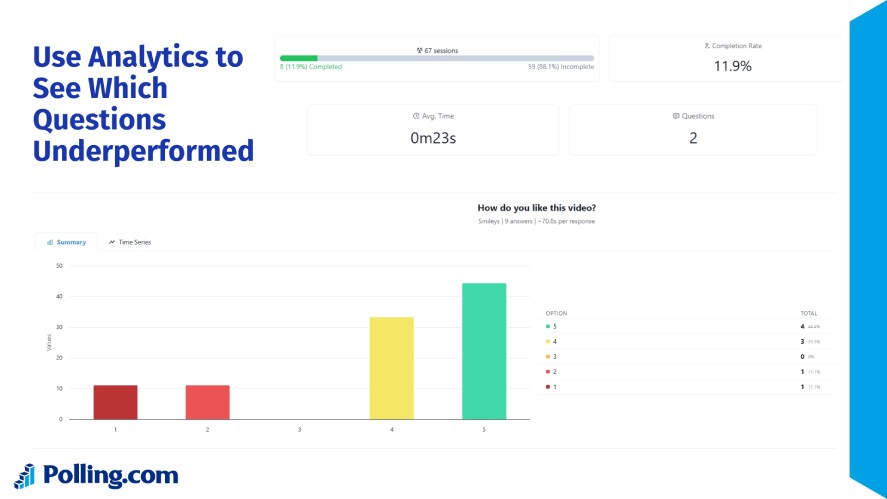This screenshot has width=887, height=499.
Task: Switch to the Time Series tab
Action: point(130,242)
